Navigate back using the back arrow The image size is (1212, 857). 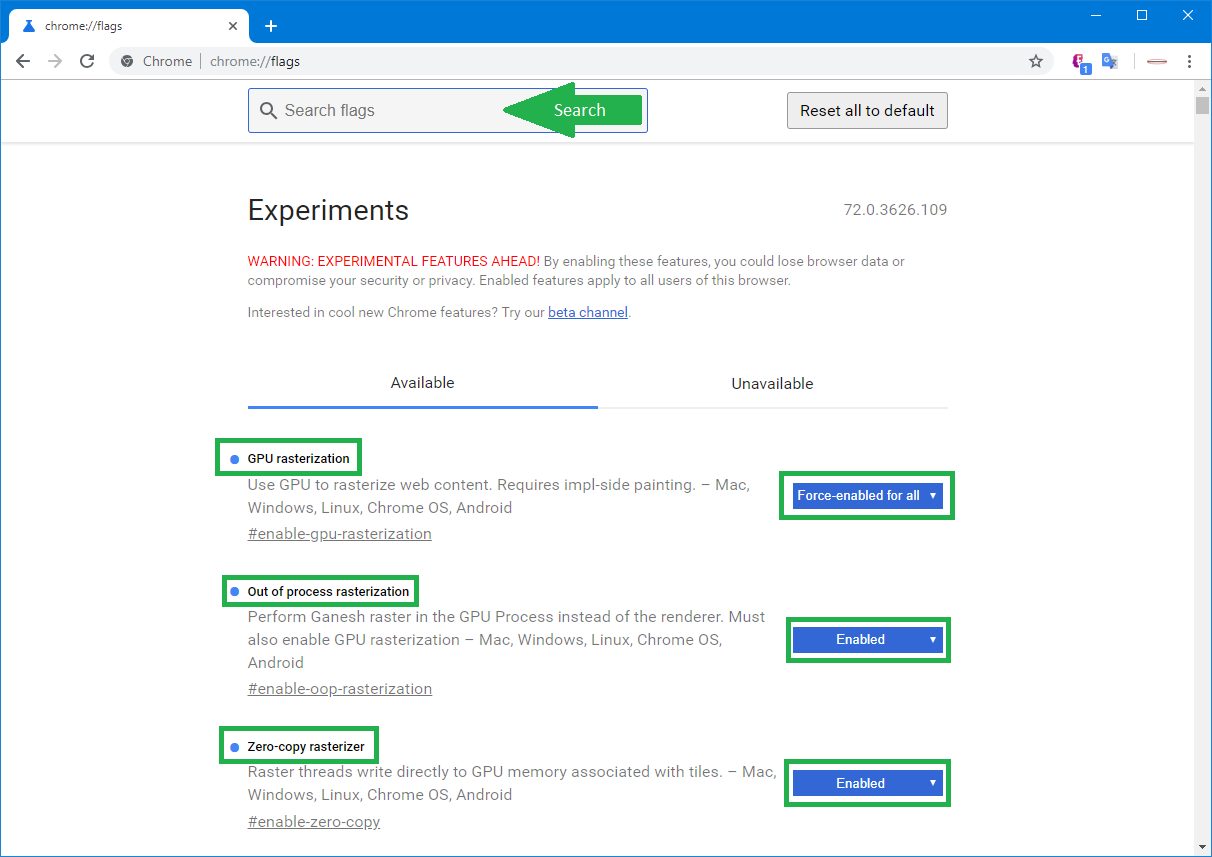pos(23,61)
